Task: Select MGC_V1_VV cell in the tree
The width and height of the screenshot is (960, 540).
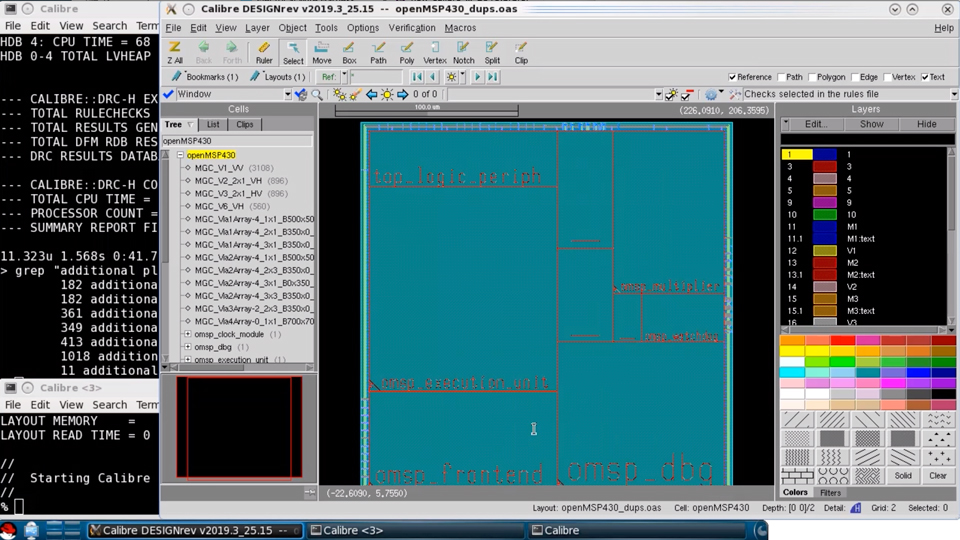Action: coord(219,168)
